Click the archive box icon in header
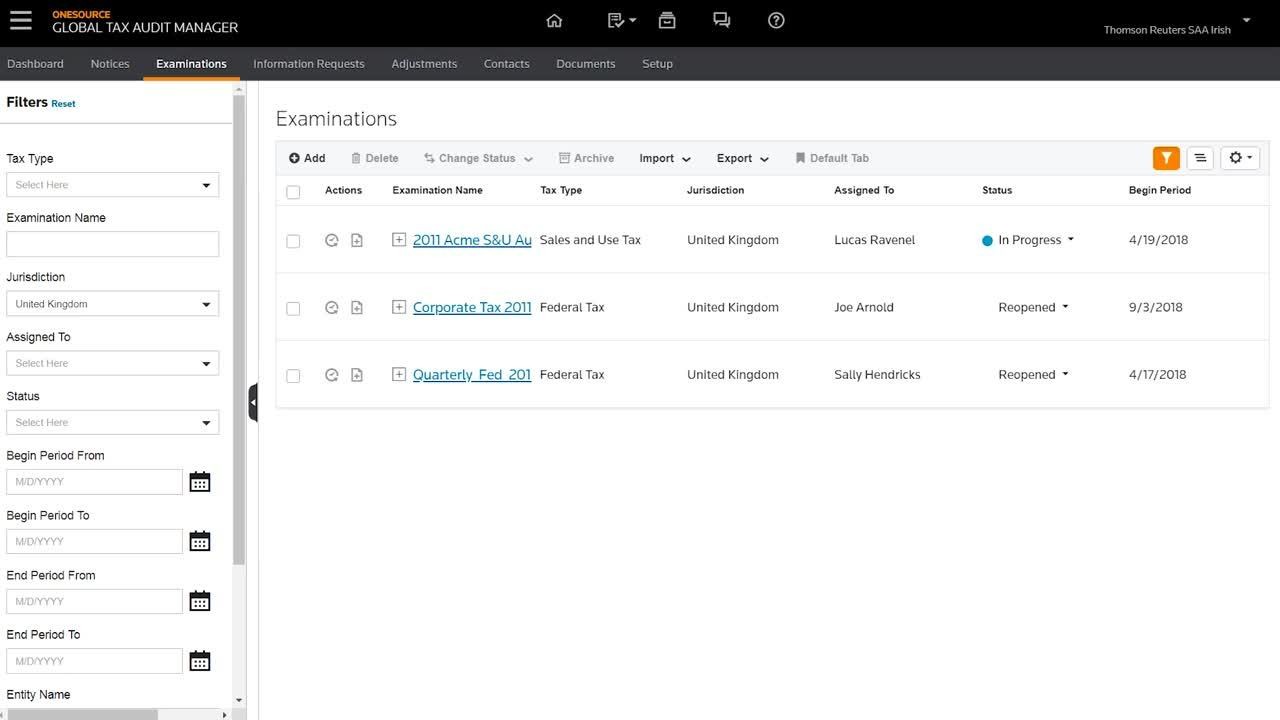1280x720 pixels. 667,21
